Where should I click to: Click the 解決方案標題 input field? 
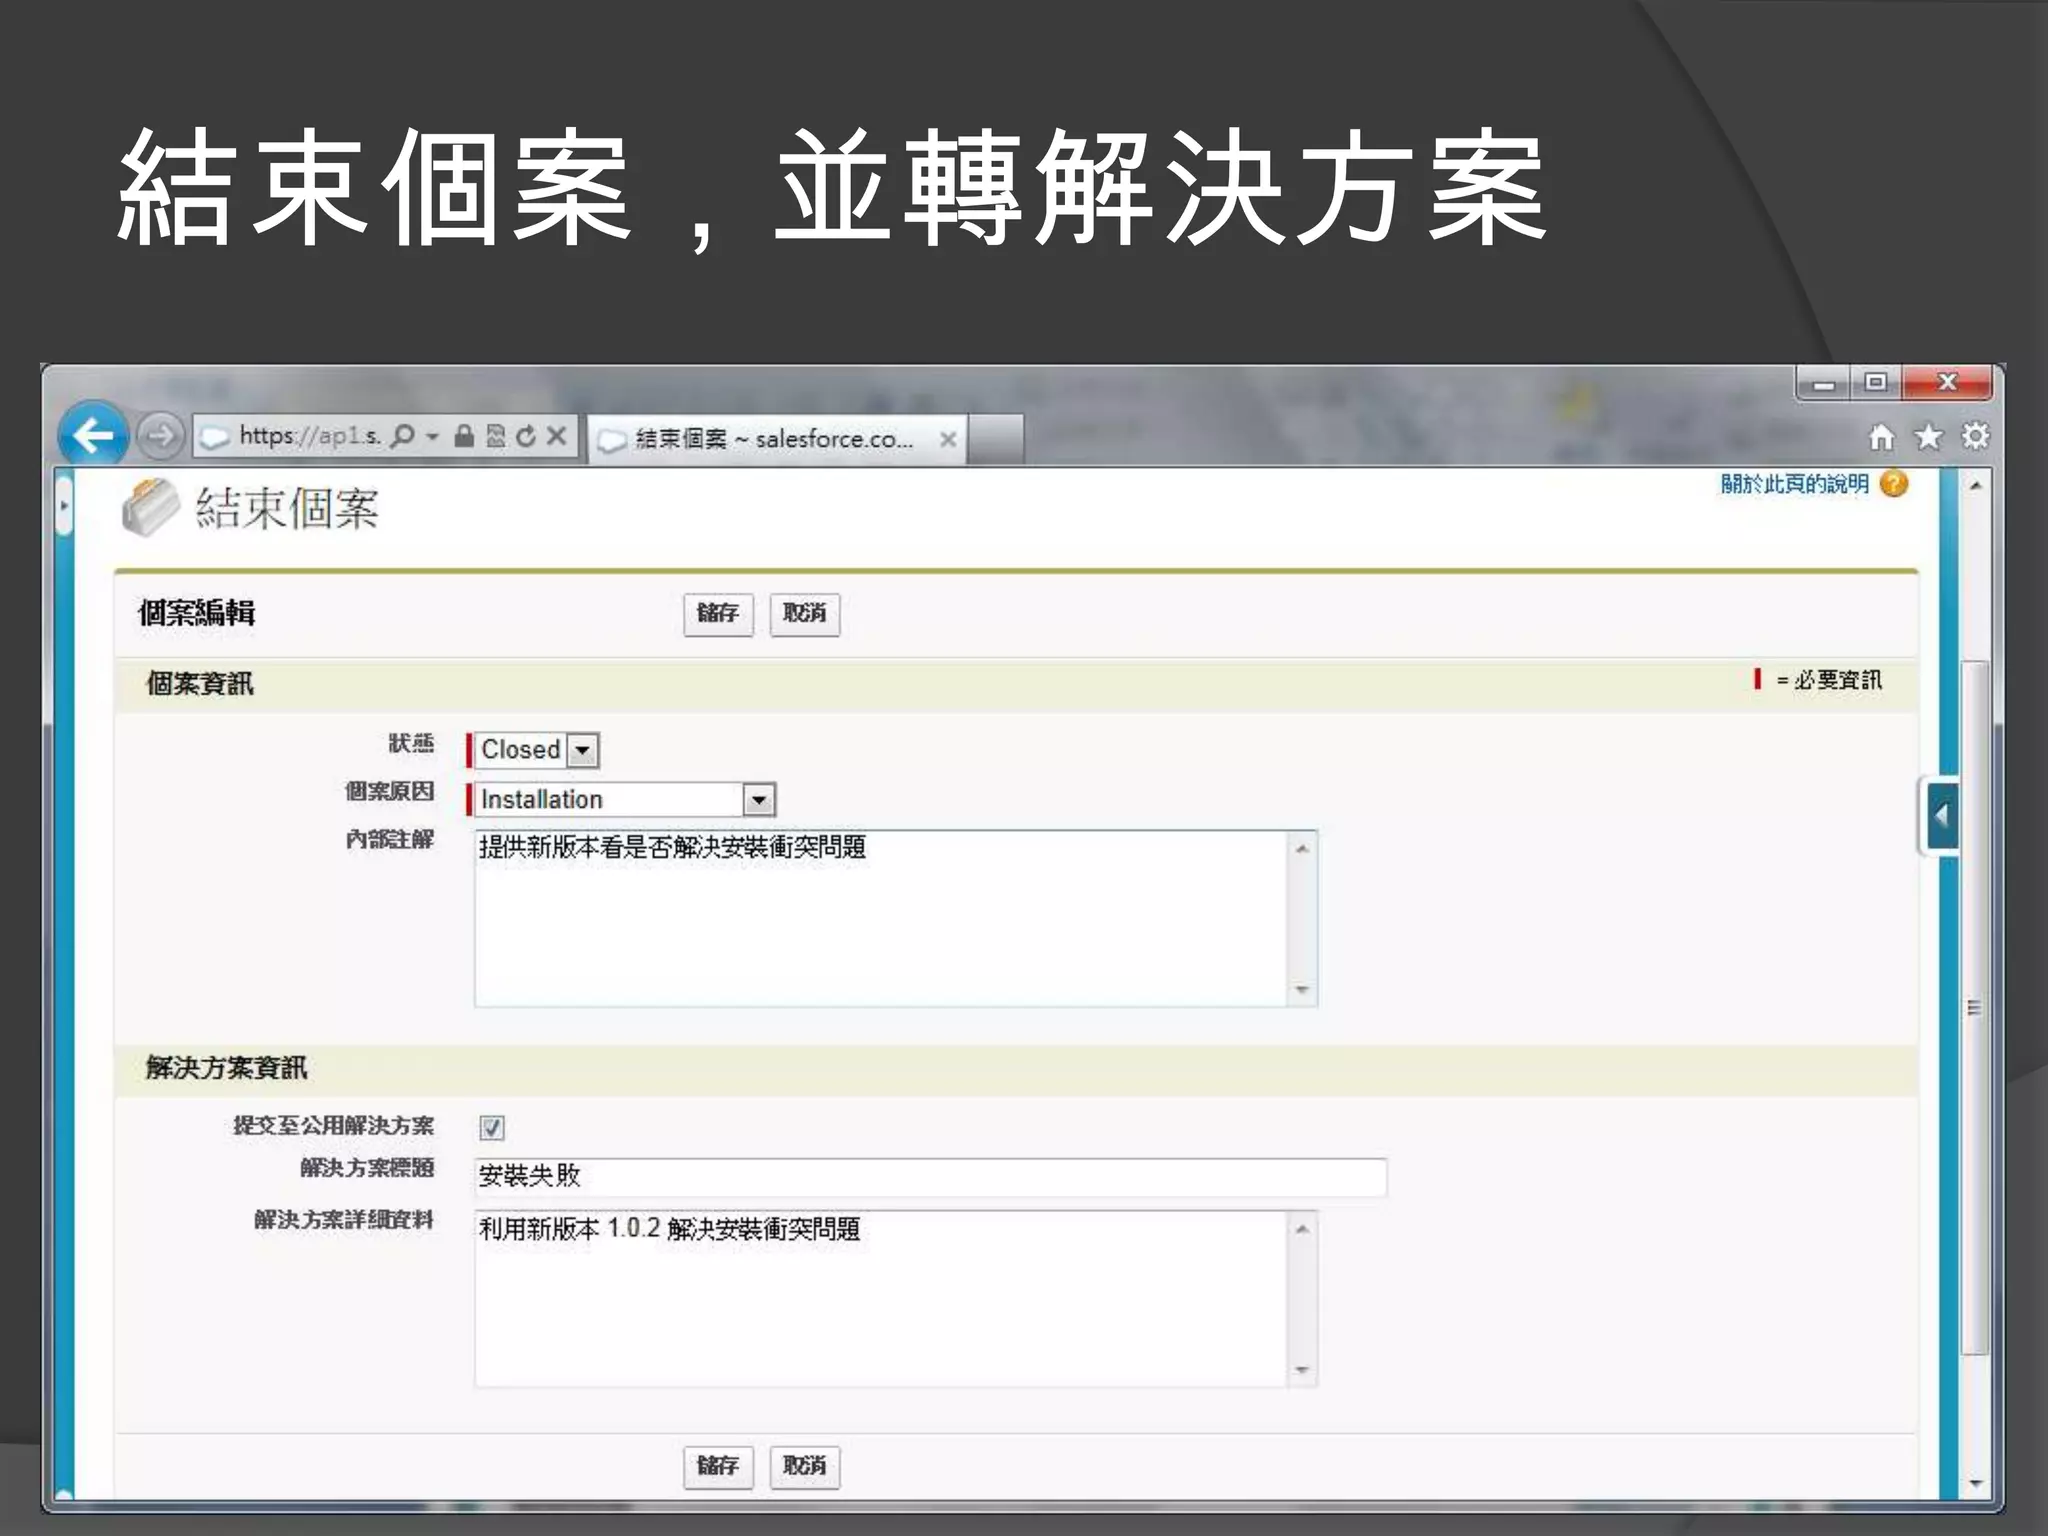[x=930, y=1177]
